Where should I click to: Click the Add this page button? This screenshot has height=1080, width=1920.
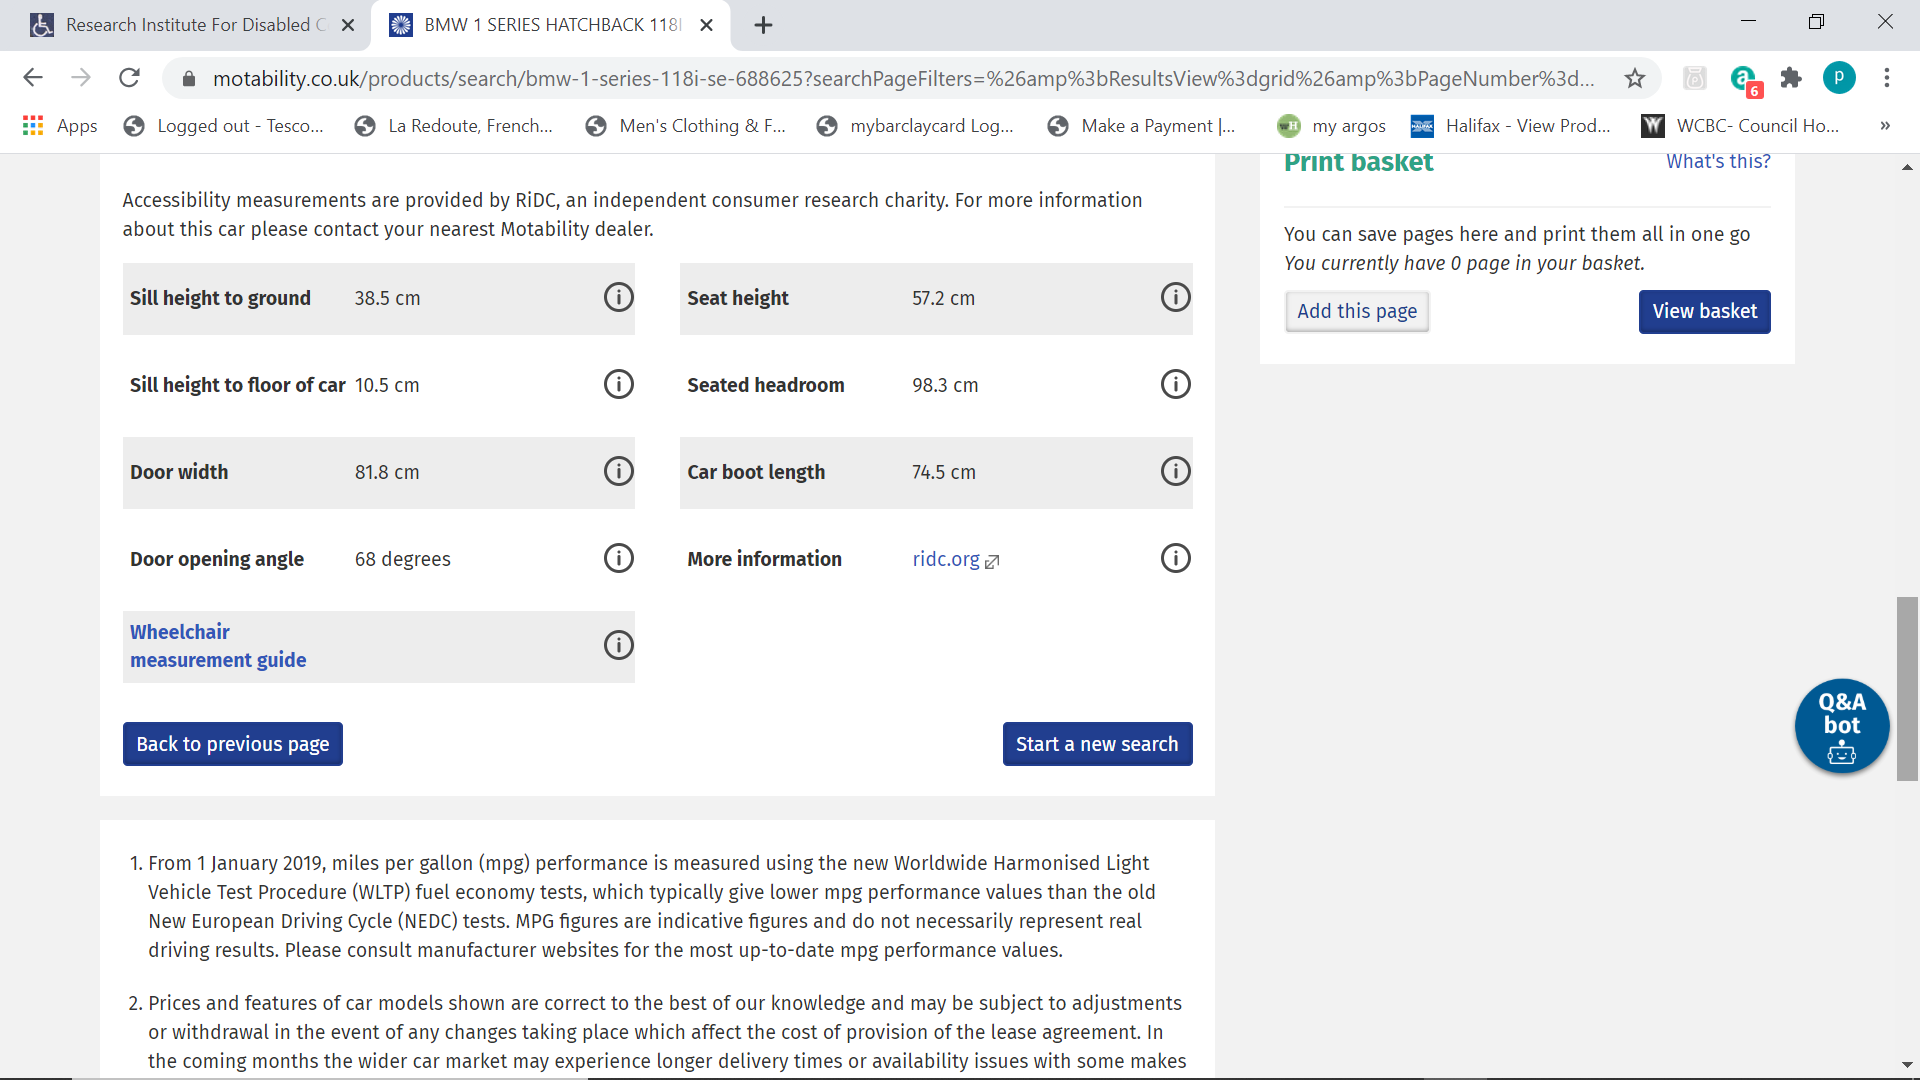(1356, 311)
